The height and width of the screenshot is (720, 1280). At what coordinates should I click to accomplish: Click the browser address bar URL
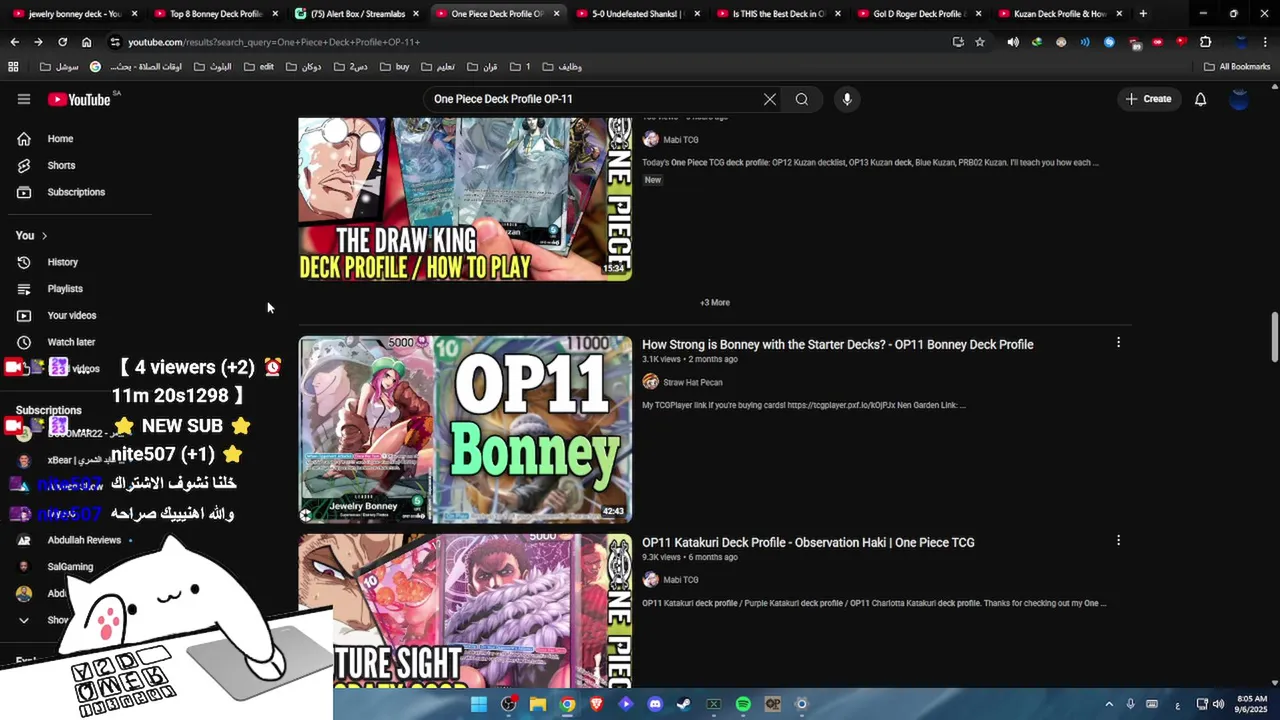pyautogui.click(x=274, y=42)
